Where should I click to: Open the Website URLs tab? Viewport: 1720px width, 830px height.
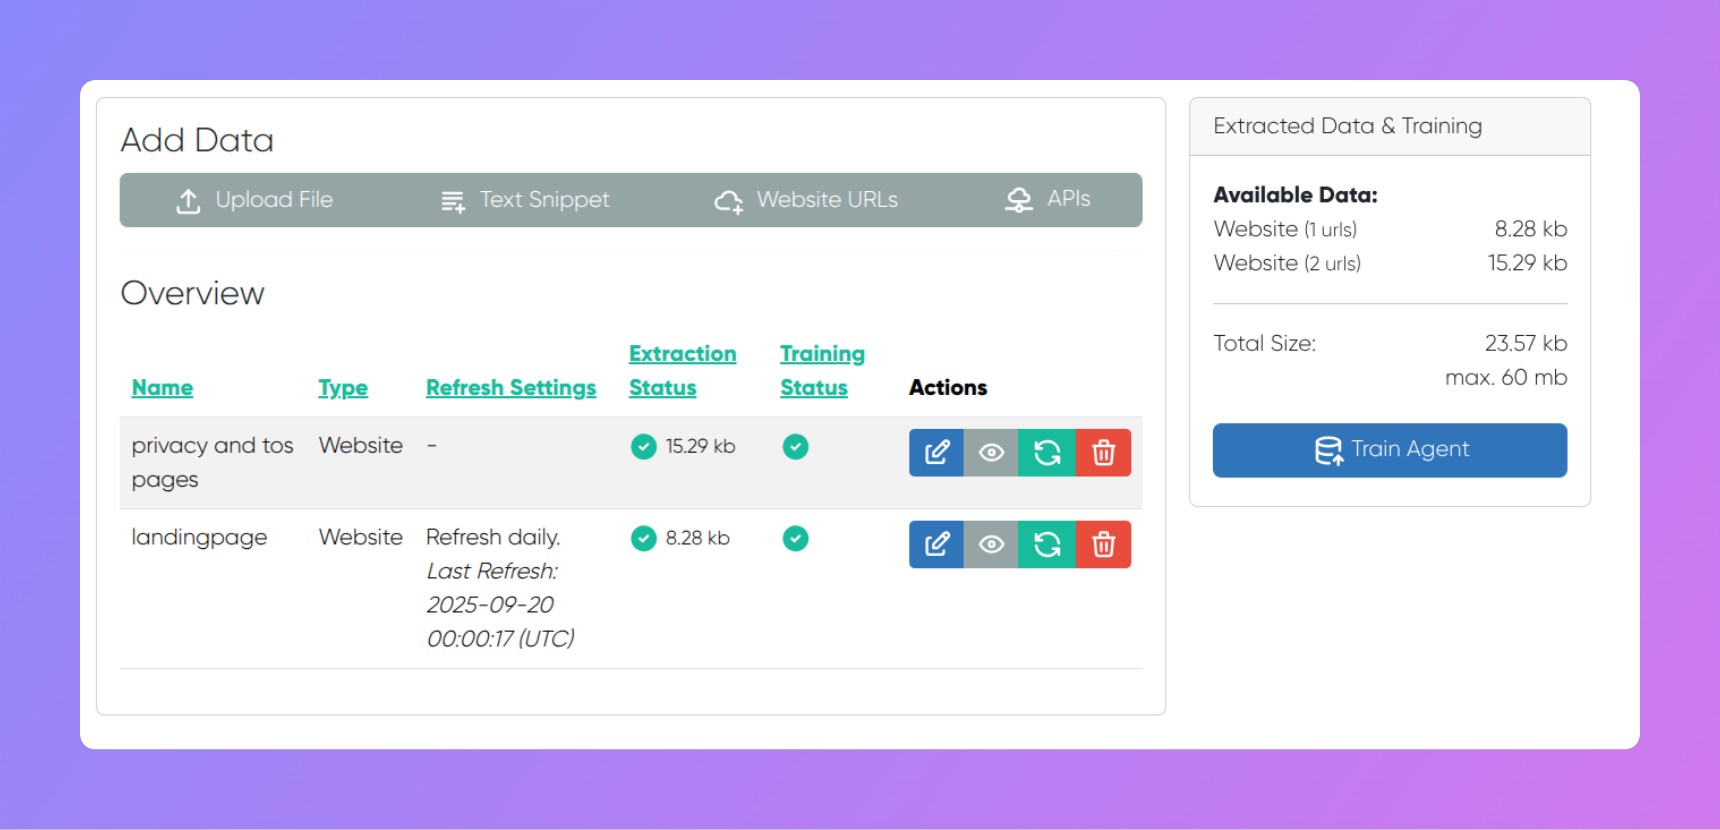[806, 200]
